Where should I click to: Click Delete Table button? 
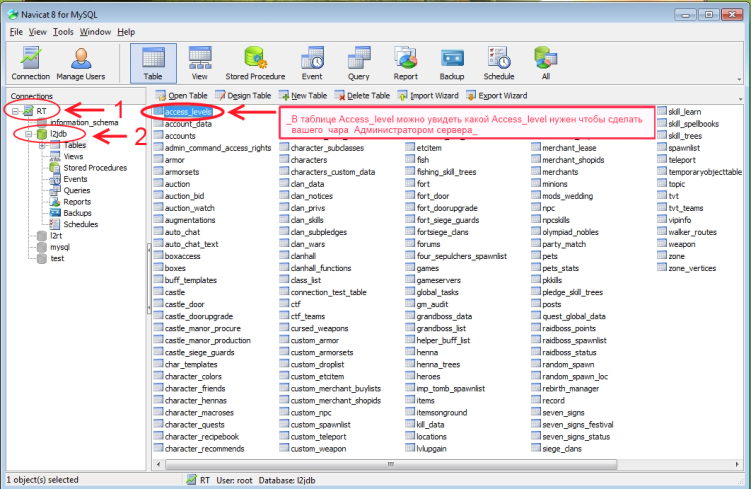tap(362, 96)
